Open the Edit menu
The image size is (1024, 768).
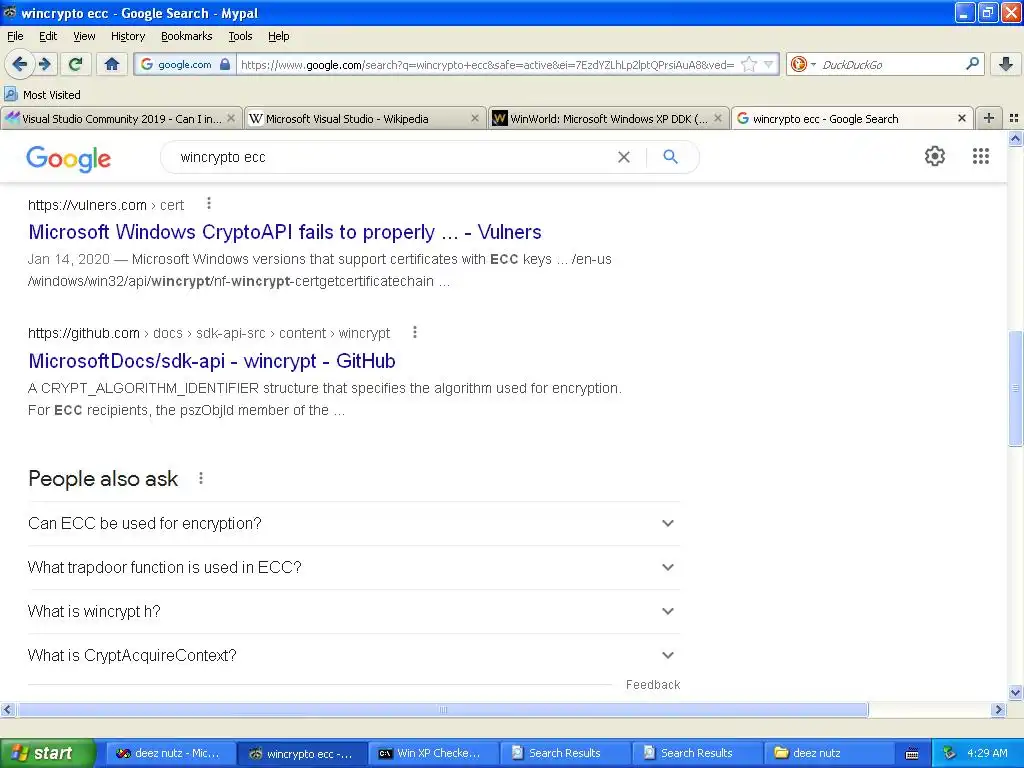point(48,36)
